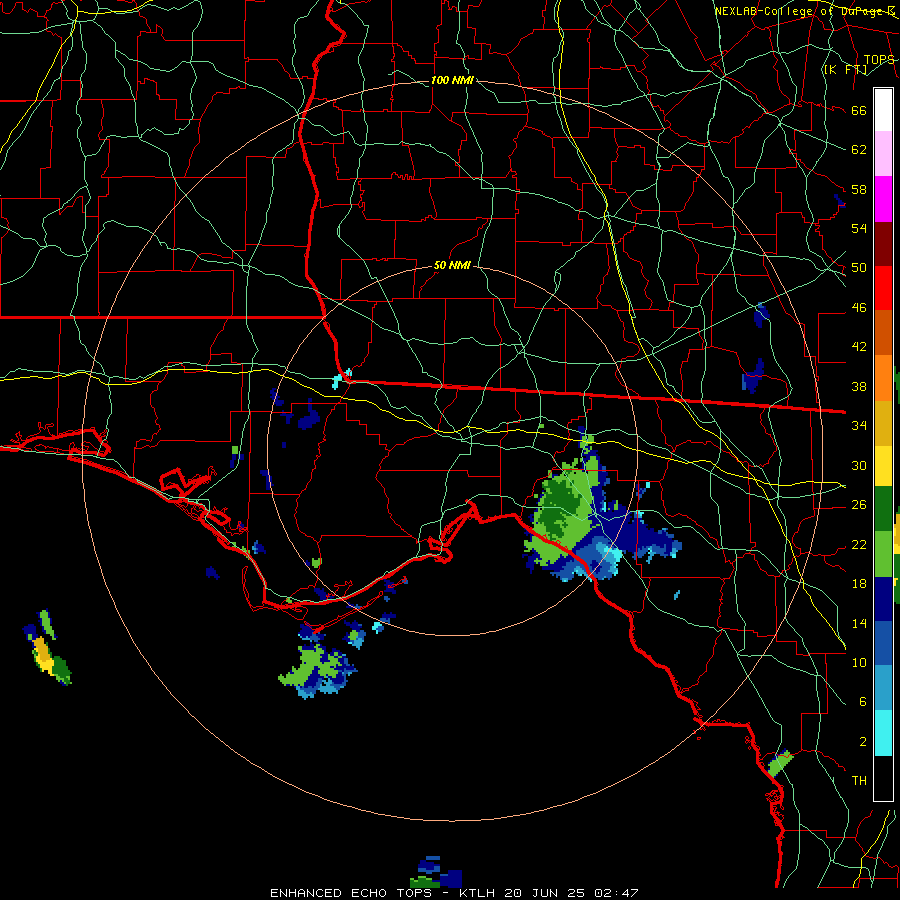The width and height of the screenshot is (900, 900).
Task: Click the light green legend swatch
Action: pyautogui.click(x=883, y=554)
